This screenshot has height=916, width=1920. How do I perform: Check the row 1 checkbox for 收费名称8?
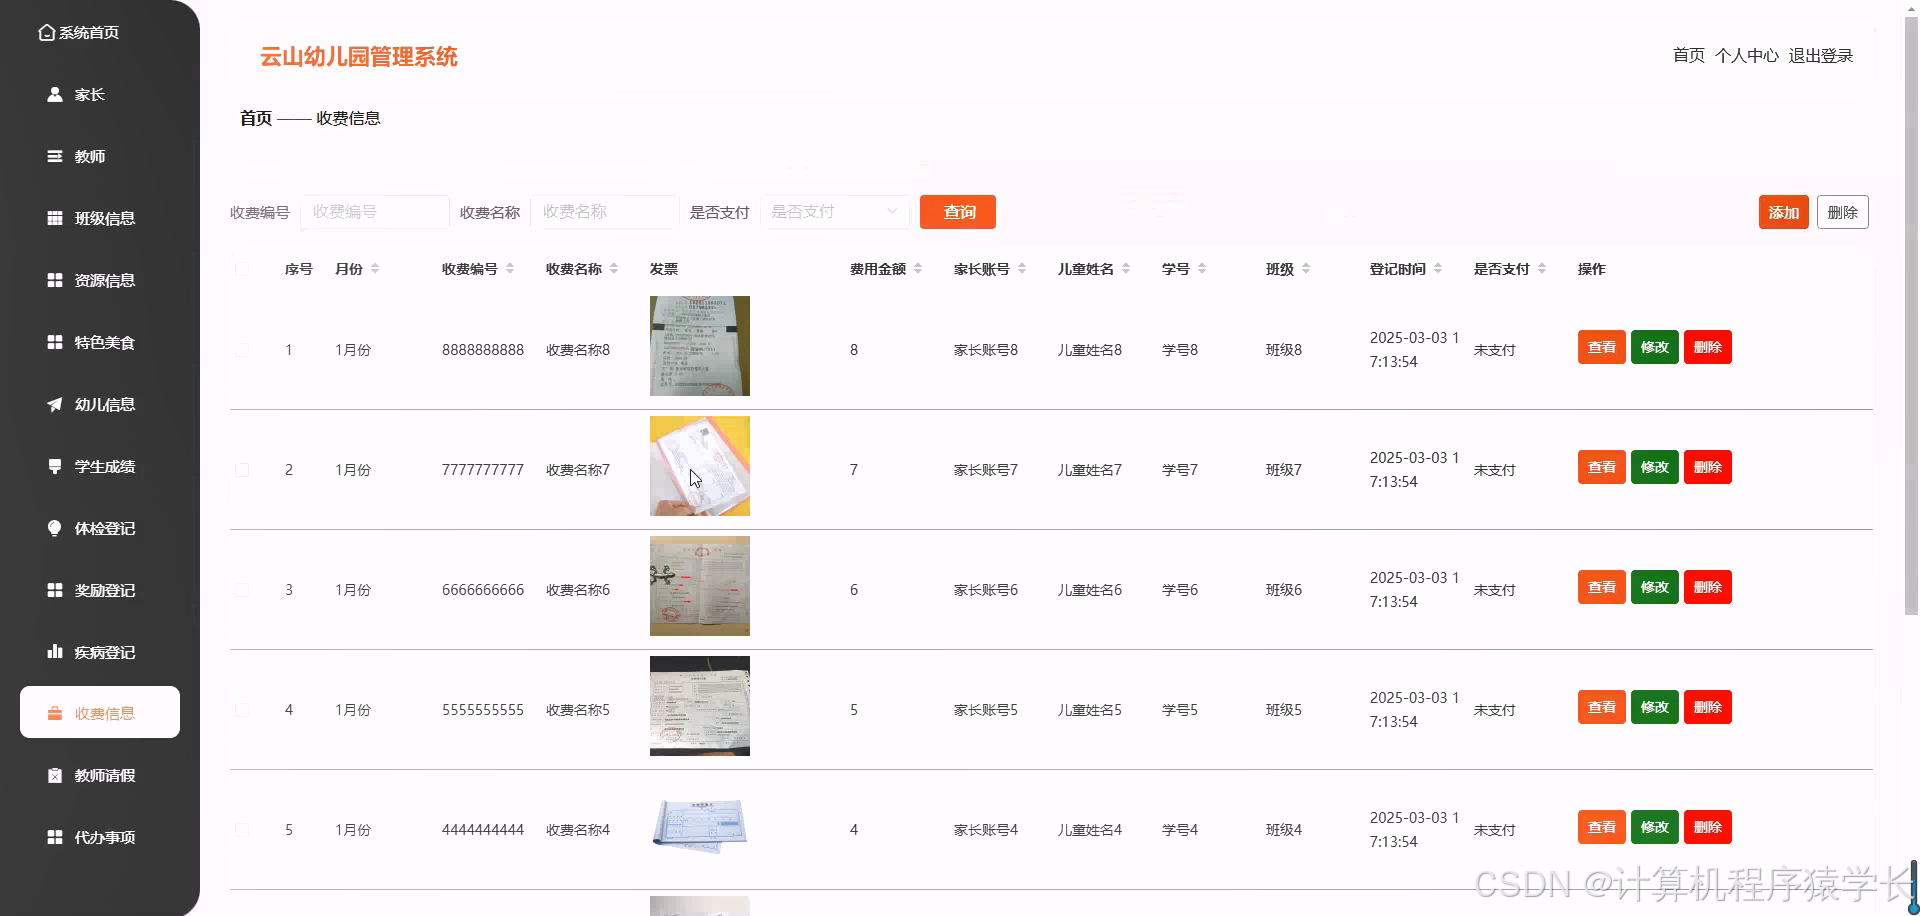pyautogui.click(x=242, y=350)
